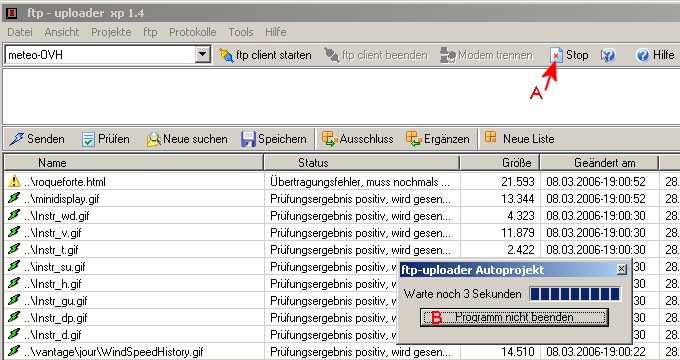The width and height of the screenshot is (680, 360).
Task: Click the warning icon beside roqueforte.html
Action: pos(14,181)
